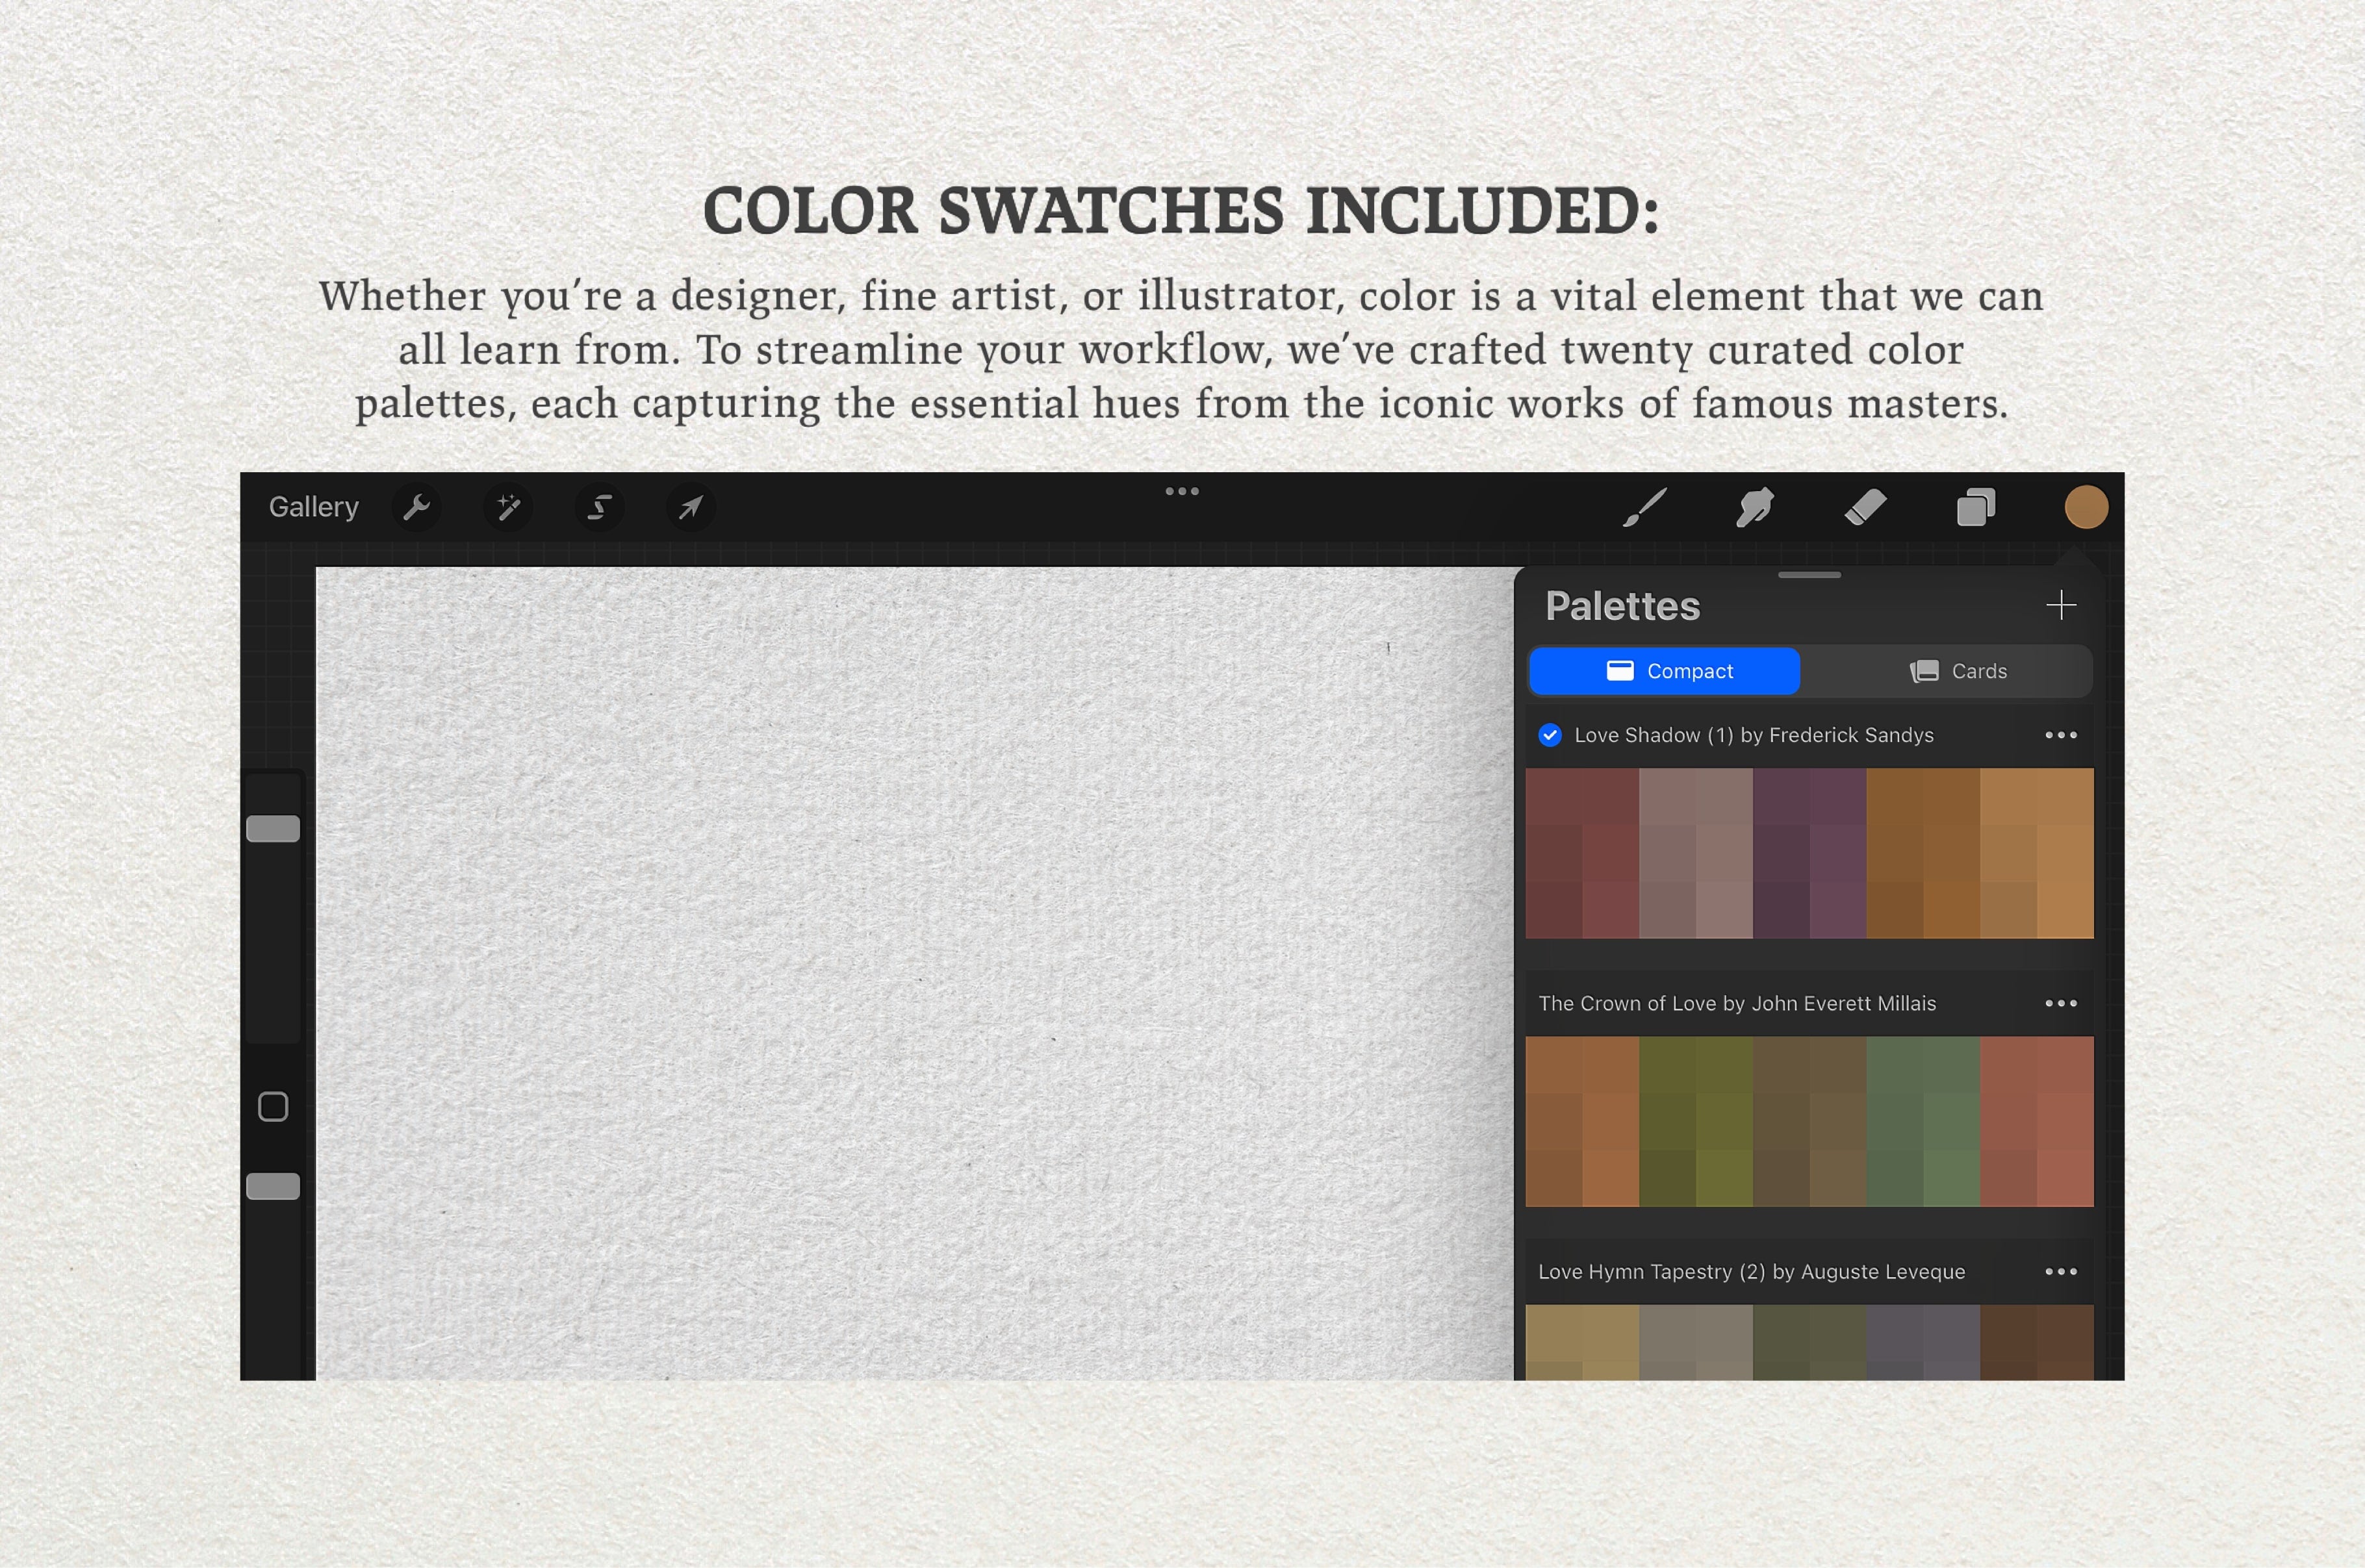
Task: Open the Actions wrench menu
Action: pyautogui.click(x=417, y=508)
